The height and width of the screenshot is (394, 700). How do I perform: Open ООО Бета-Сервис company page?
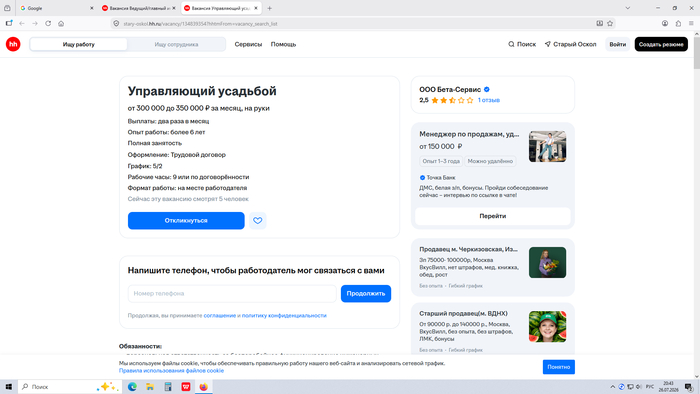pos(450,89)
